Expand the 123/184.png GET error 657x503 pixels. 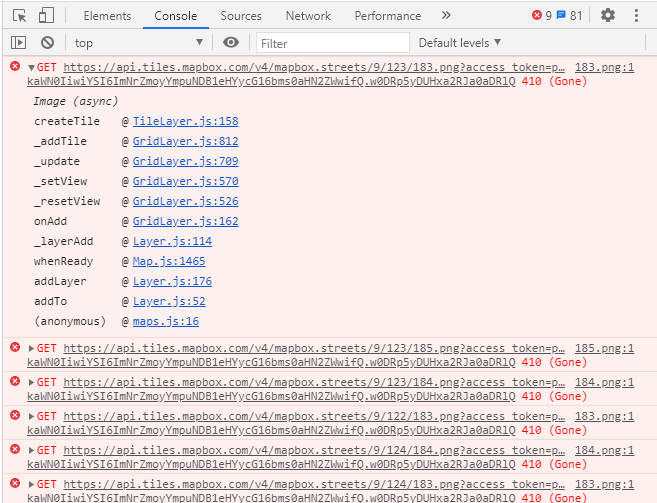click(31, 382)
